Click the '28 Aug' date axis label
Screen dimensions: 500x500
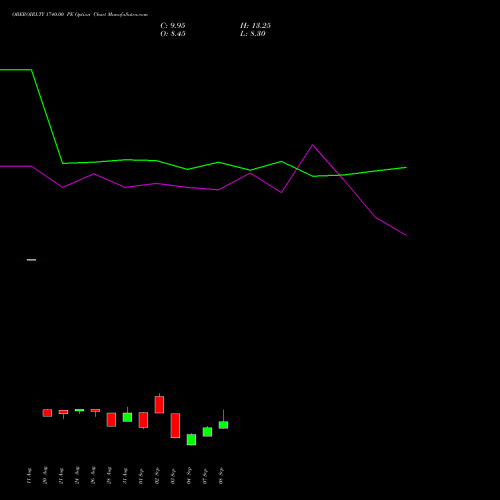(x=109, y=475)
